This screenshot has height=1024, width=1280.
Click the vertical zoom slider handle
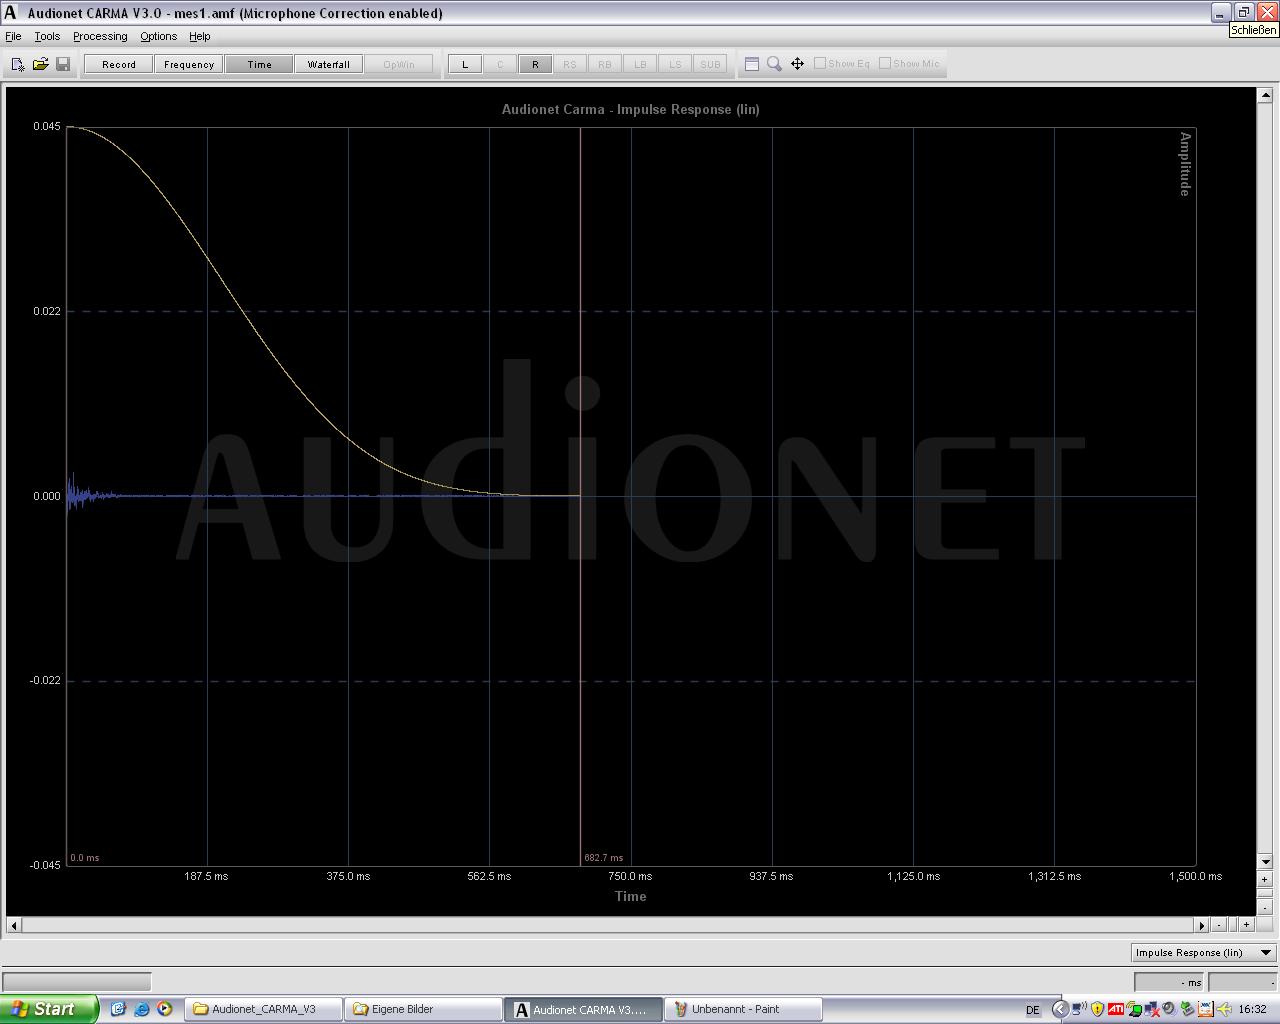click(1264, 893)
